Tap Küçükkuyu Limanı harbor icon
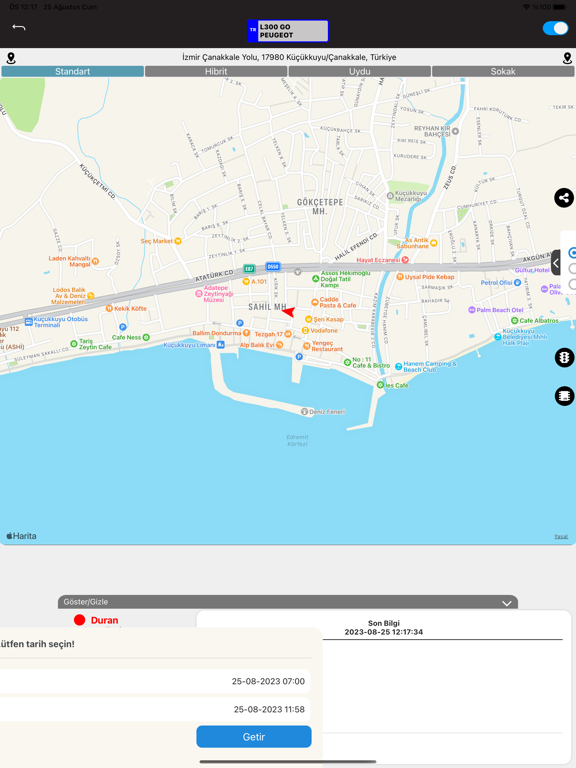 click(x=221, y=345)
